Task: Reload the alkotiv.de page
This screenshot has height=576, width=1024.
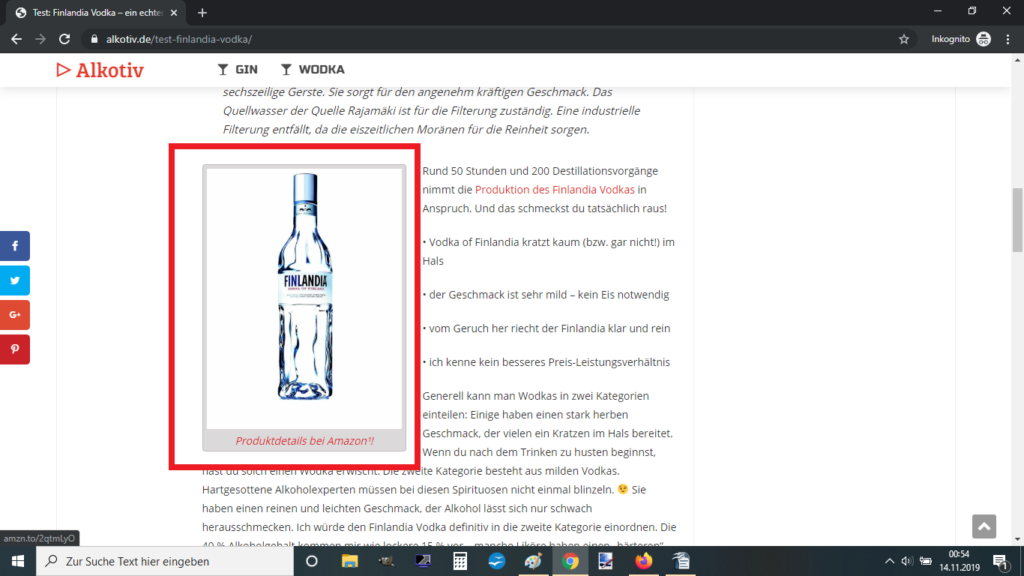Action: (x=64, y=39)
